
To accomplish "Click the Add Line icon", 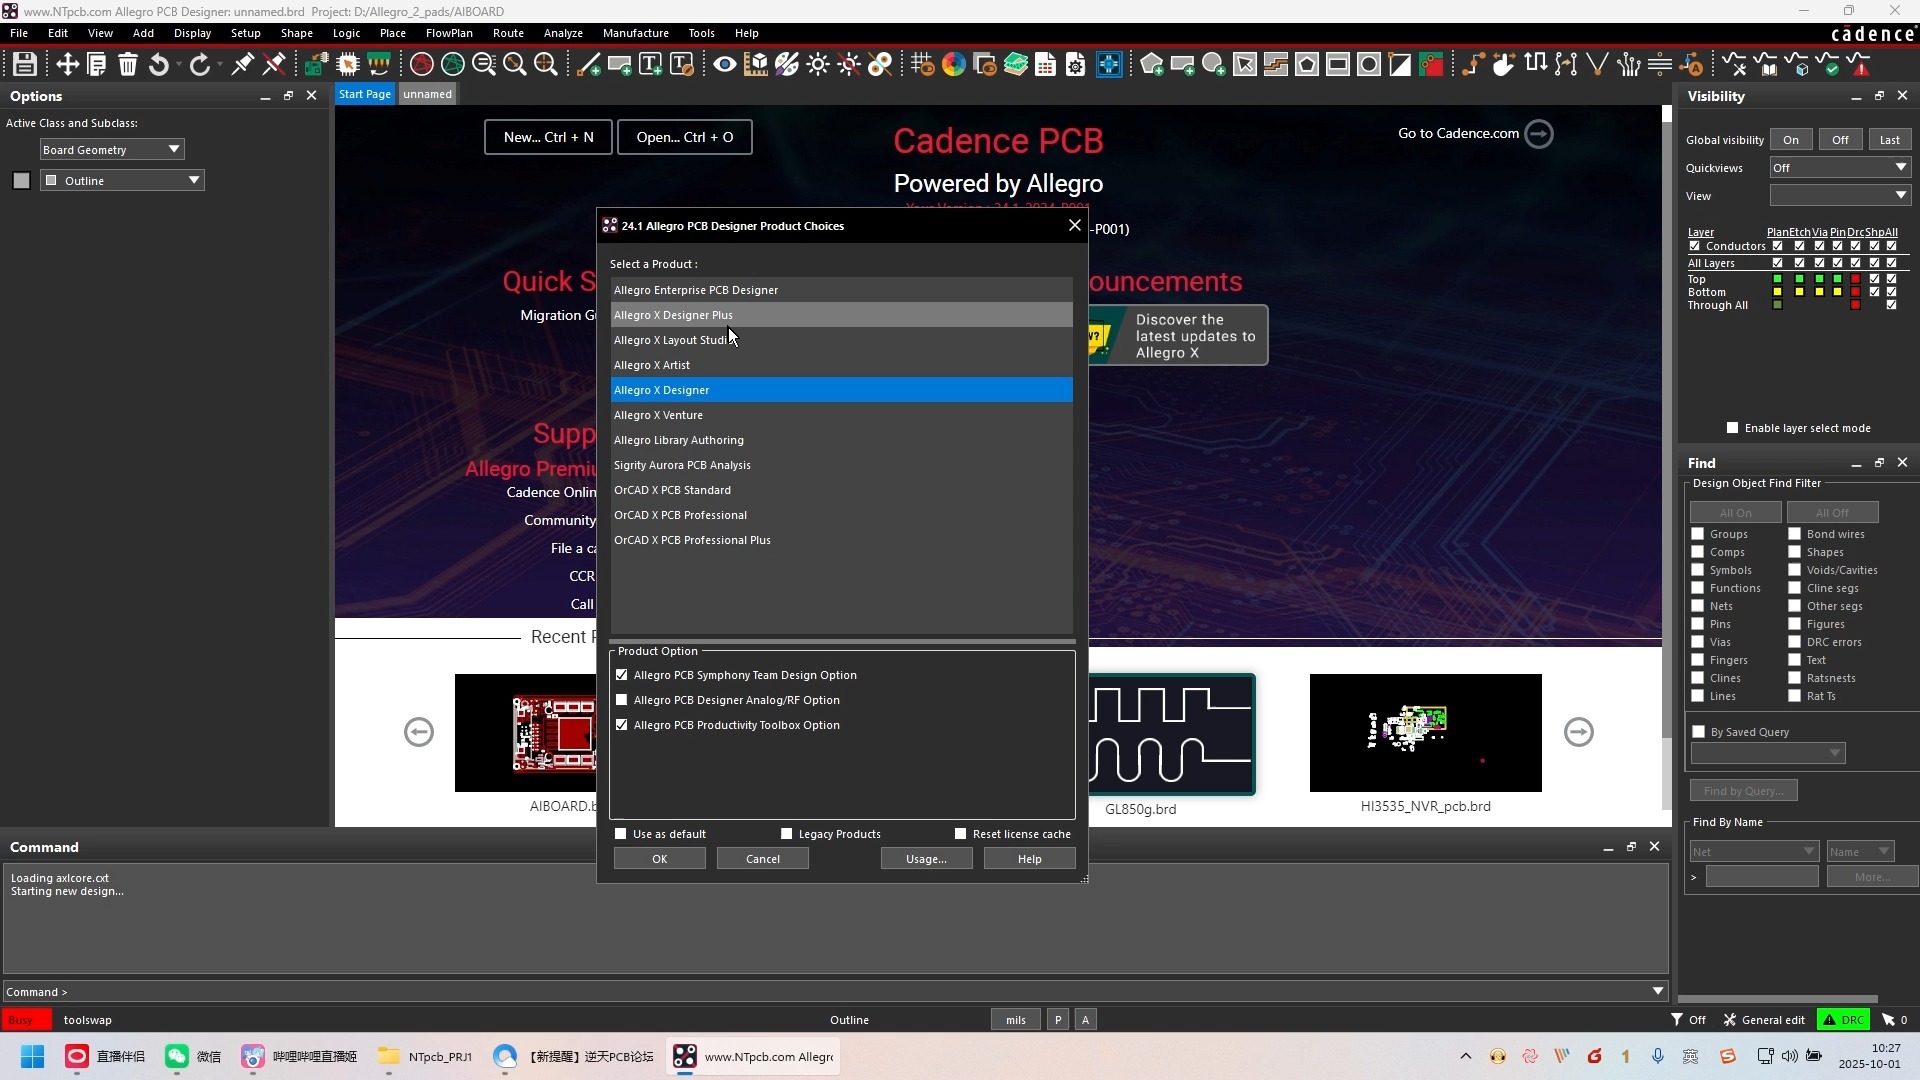I will tap(589, 65).
